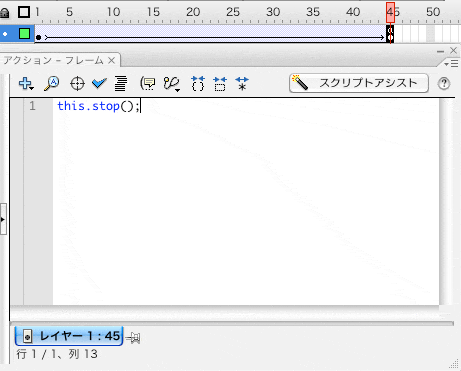
Task: Select the アクション - フレーム tab
Action: coord(53,60)
